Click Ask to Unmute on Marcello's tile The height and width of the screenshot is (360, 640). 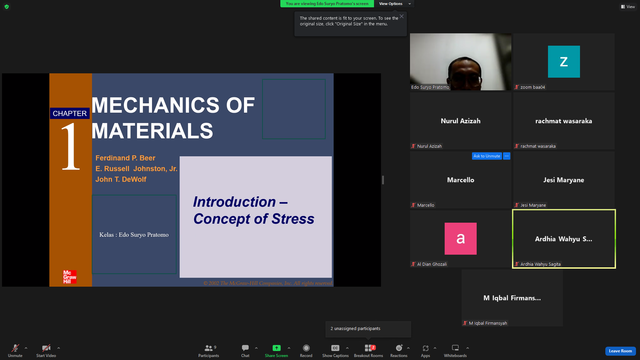[487, 156]
